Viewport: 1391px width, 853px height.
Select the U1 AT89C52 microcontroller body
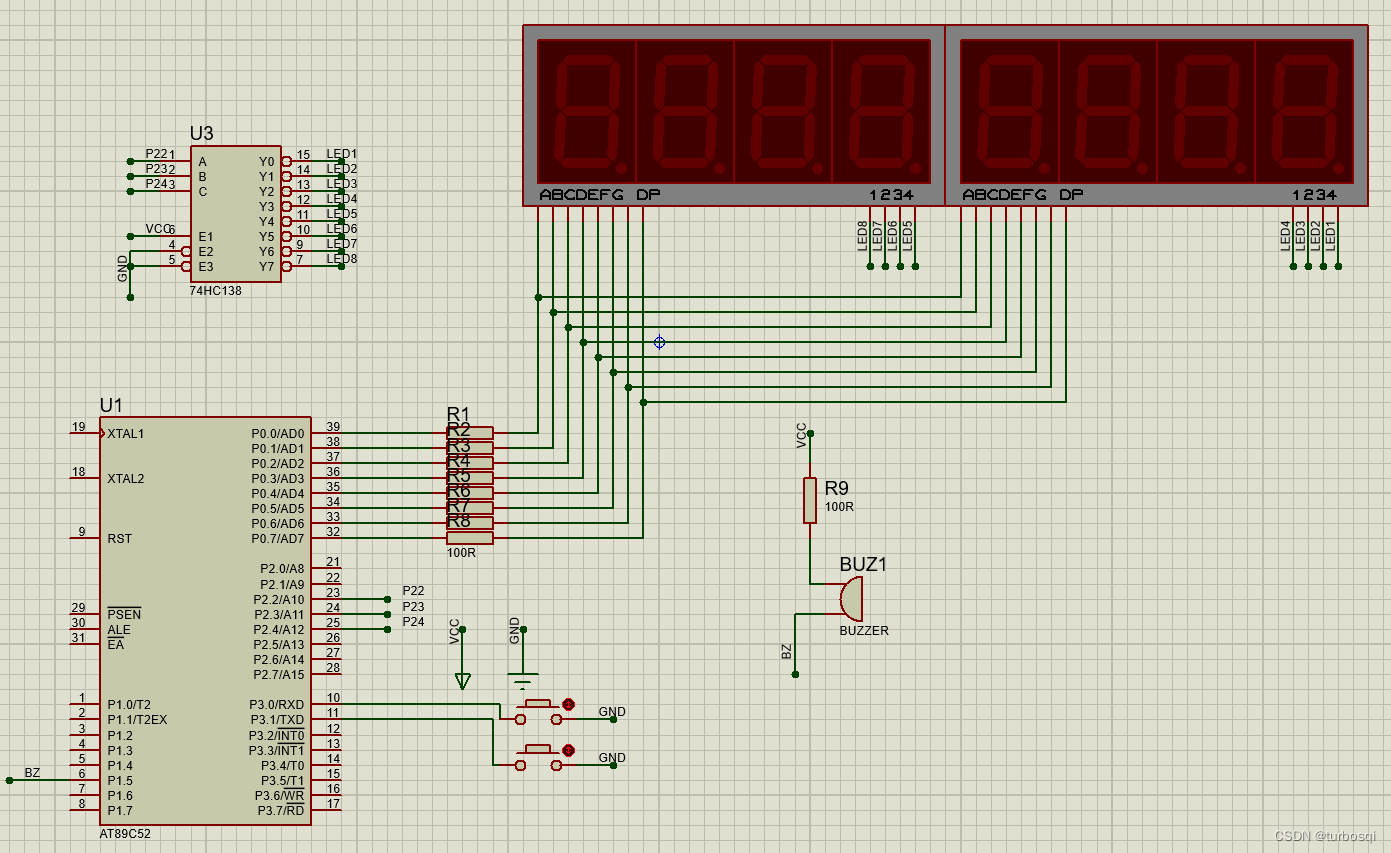point(205,620)
